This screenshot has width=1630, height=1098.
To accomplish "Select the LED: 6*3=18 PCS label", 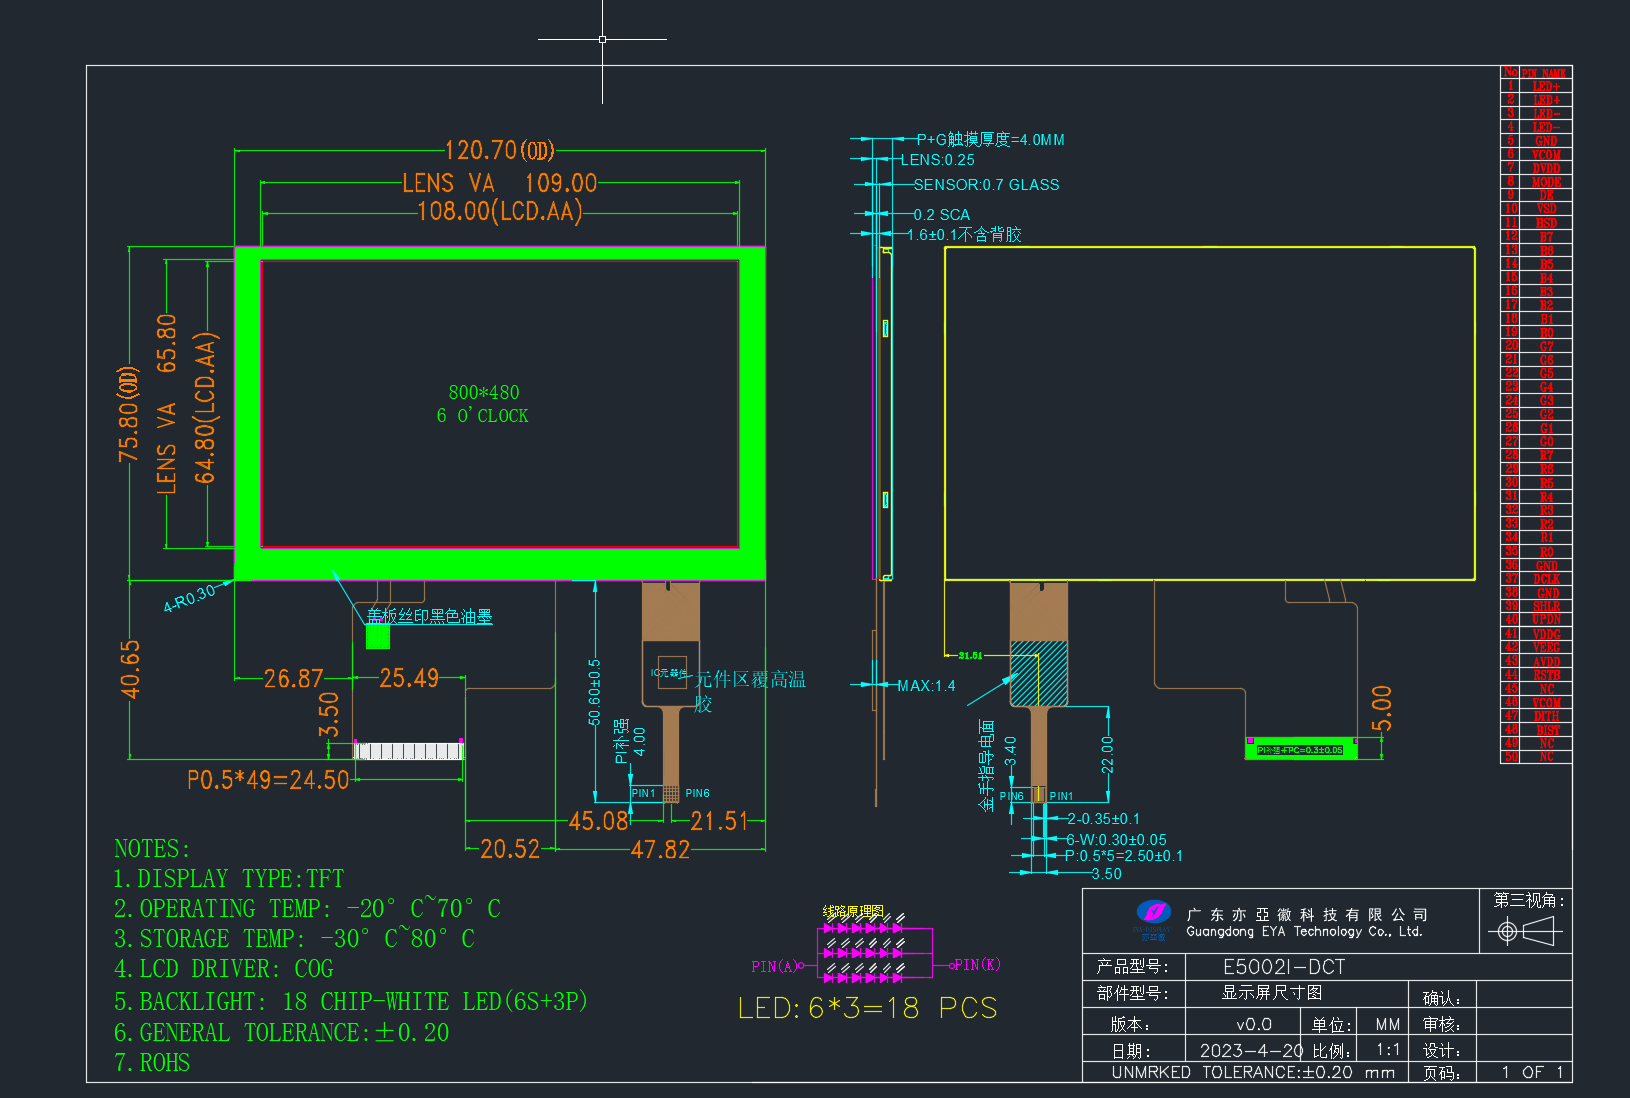I will (868, 1008).
